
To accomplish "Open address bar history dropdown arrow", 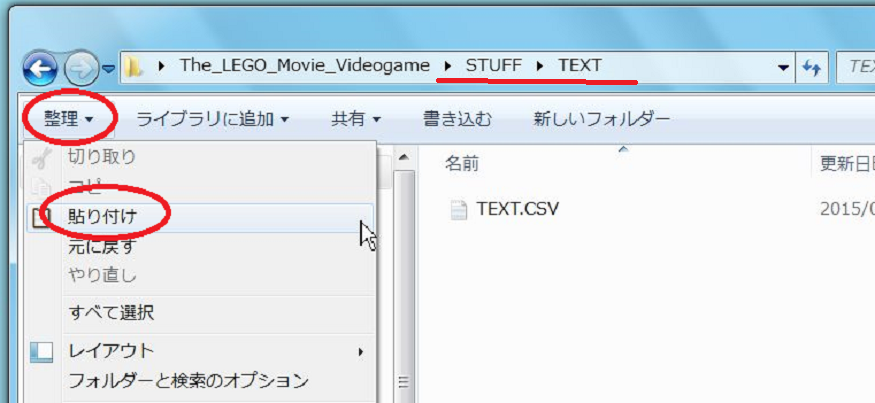I will pos(783,68).
